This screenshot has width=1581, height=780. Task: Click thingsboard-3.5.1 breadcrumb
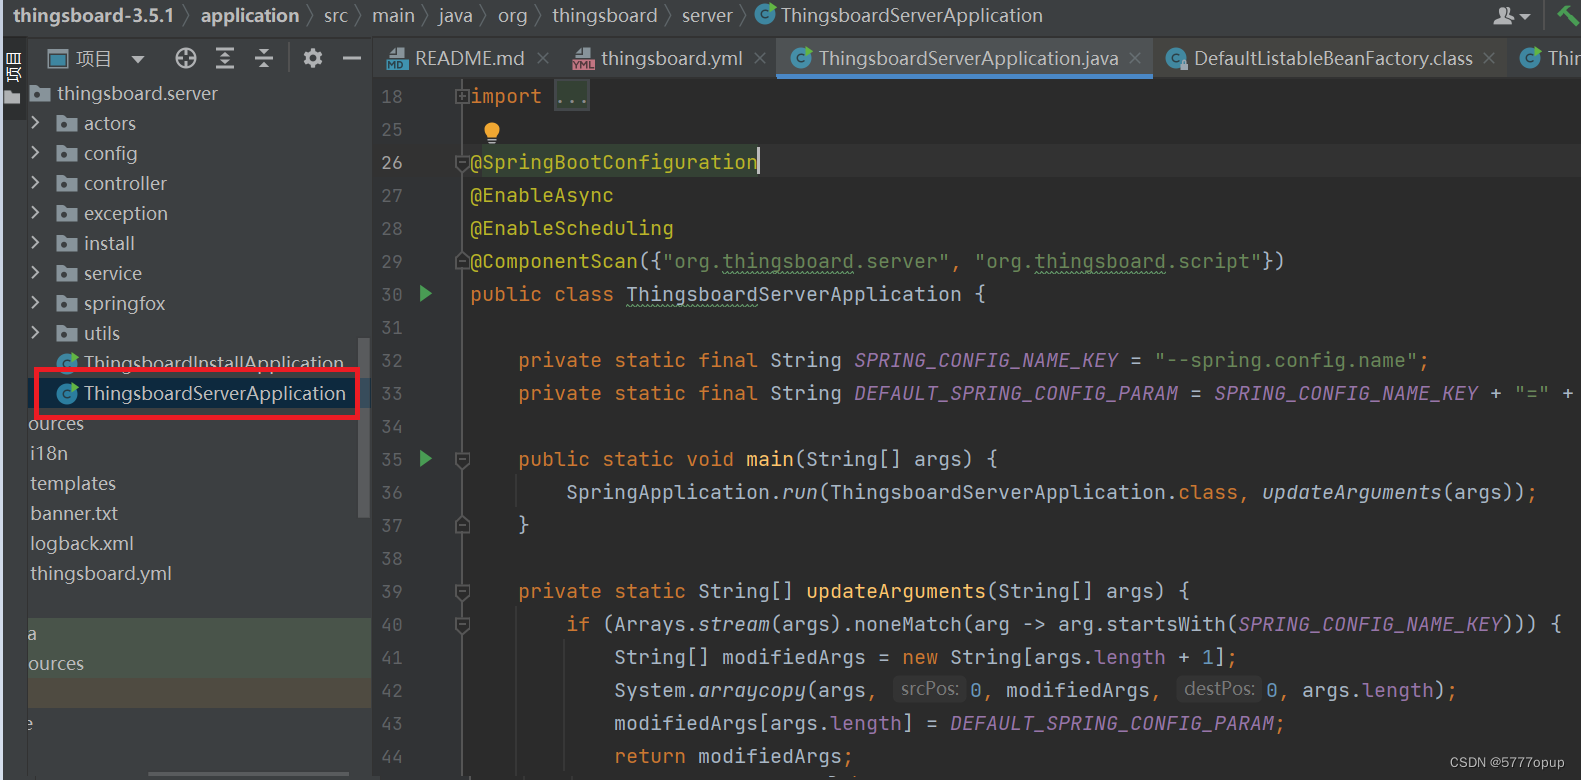point(93,16)
